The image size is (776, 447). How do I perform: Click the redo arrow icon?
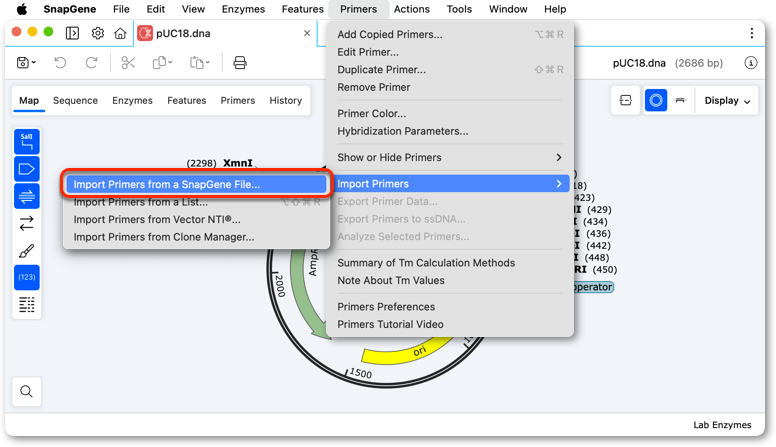(x=92, y=62)
